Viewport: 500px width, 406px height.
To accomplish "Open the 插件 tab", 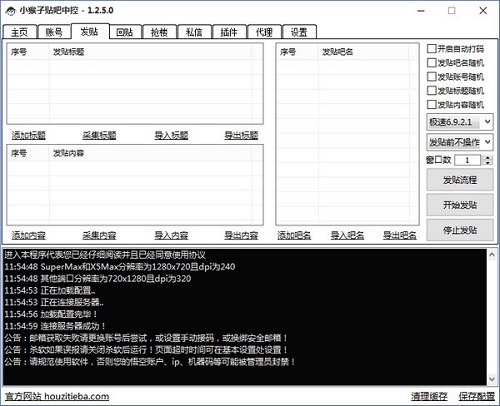I will click(x=229, y=32).
